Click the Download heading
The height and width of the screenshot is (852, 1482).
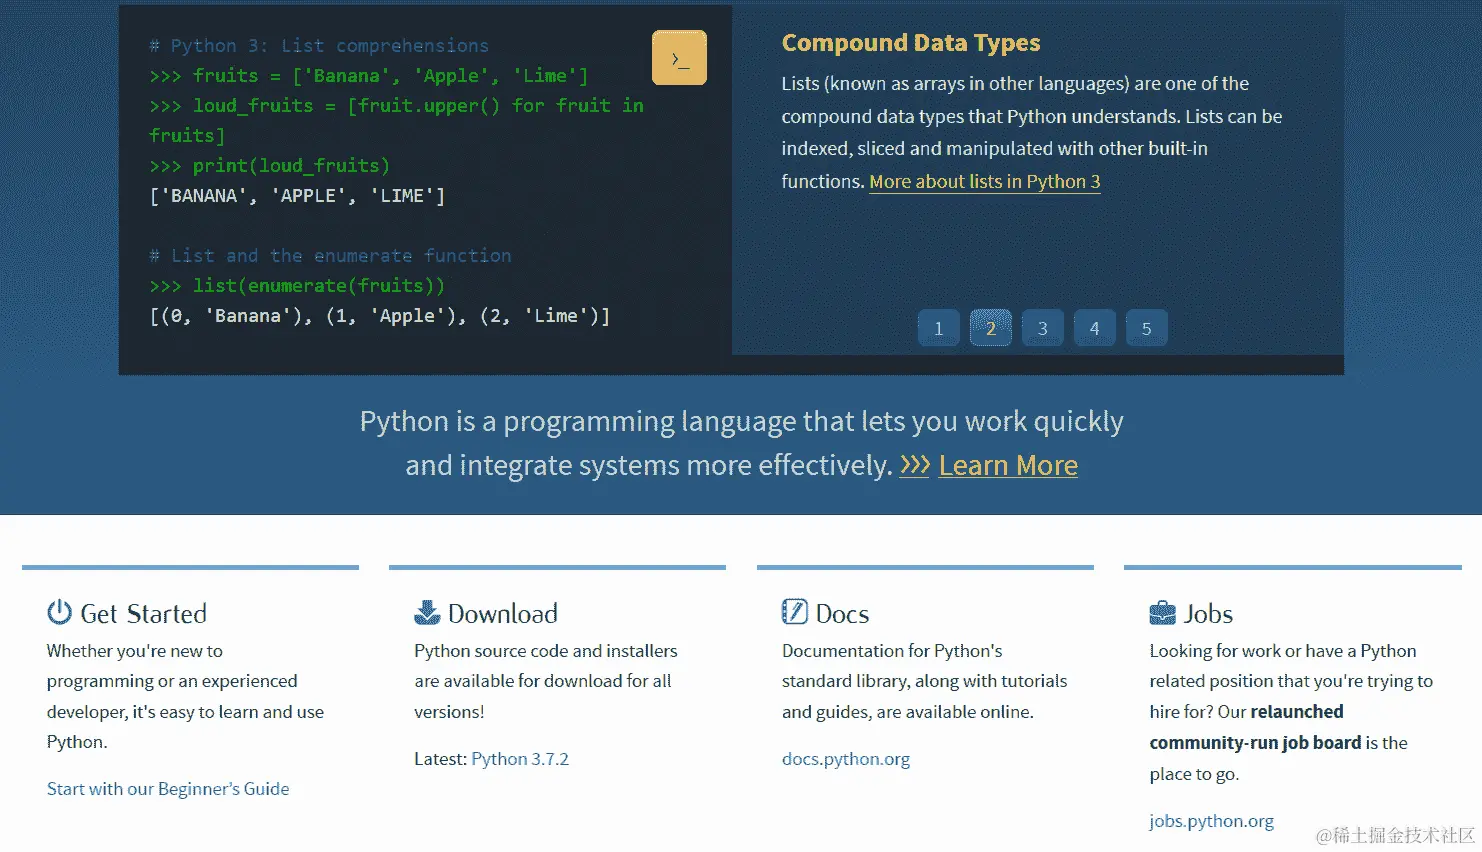point(503,613)
